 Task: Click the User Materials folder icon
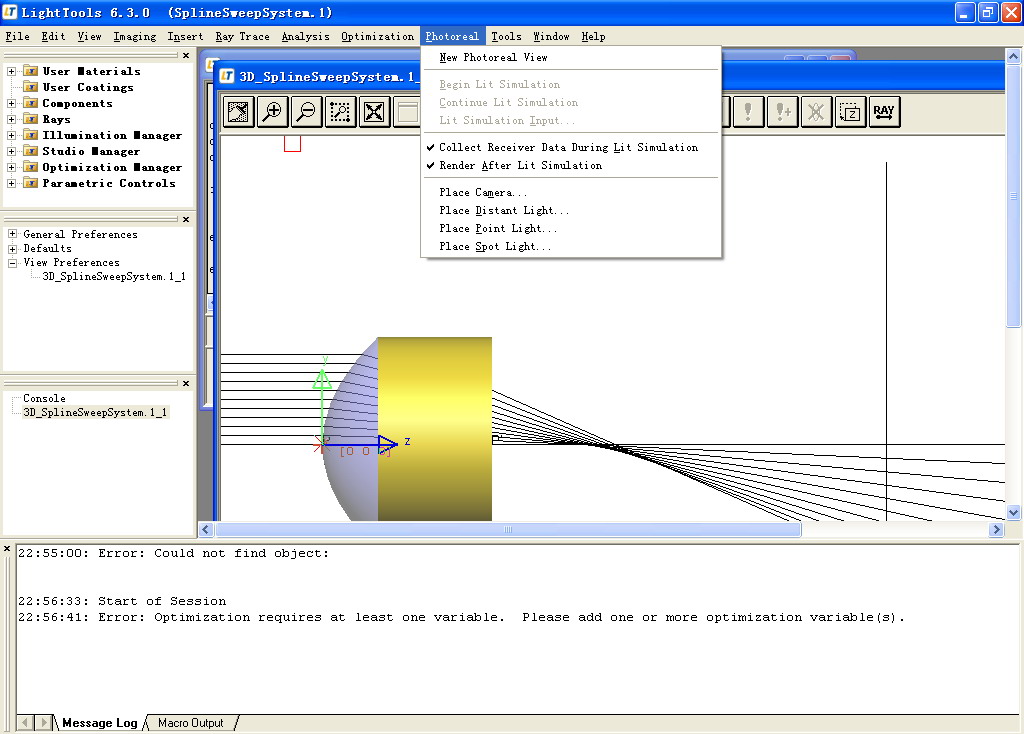tap(30, 71)
